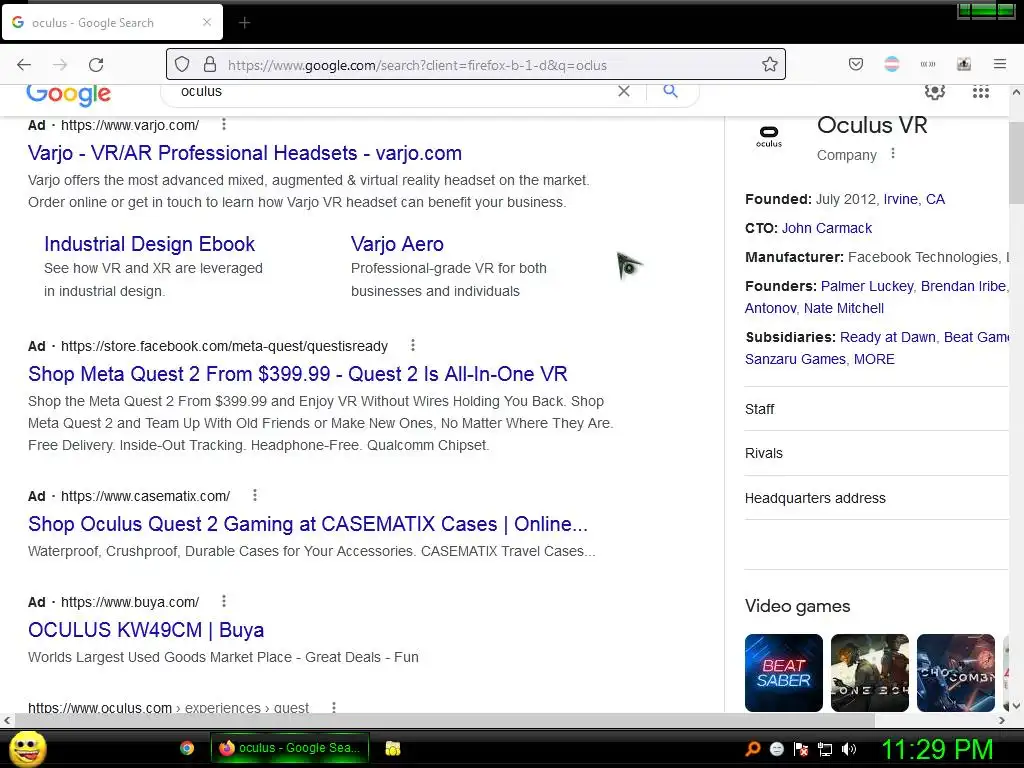The image size is (1024, 768).
Task: Open the network tray icon
Action: pos(825,749)
